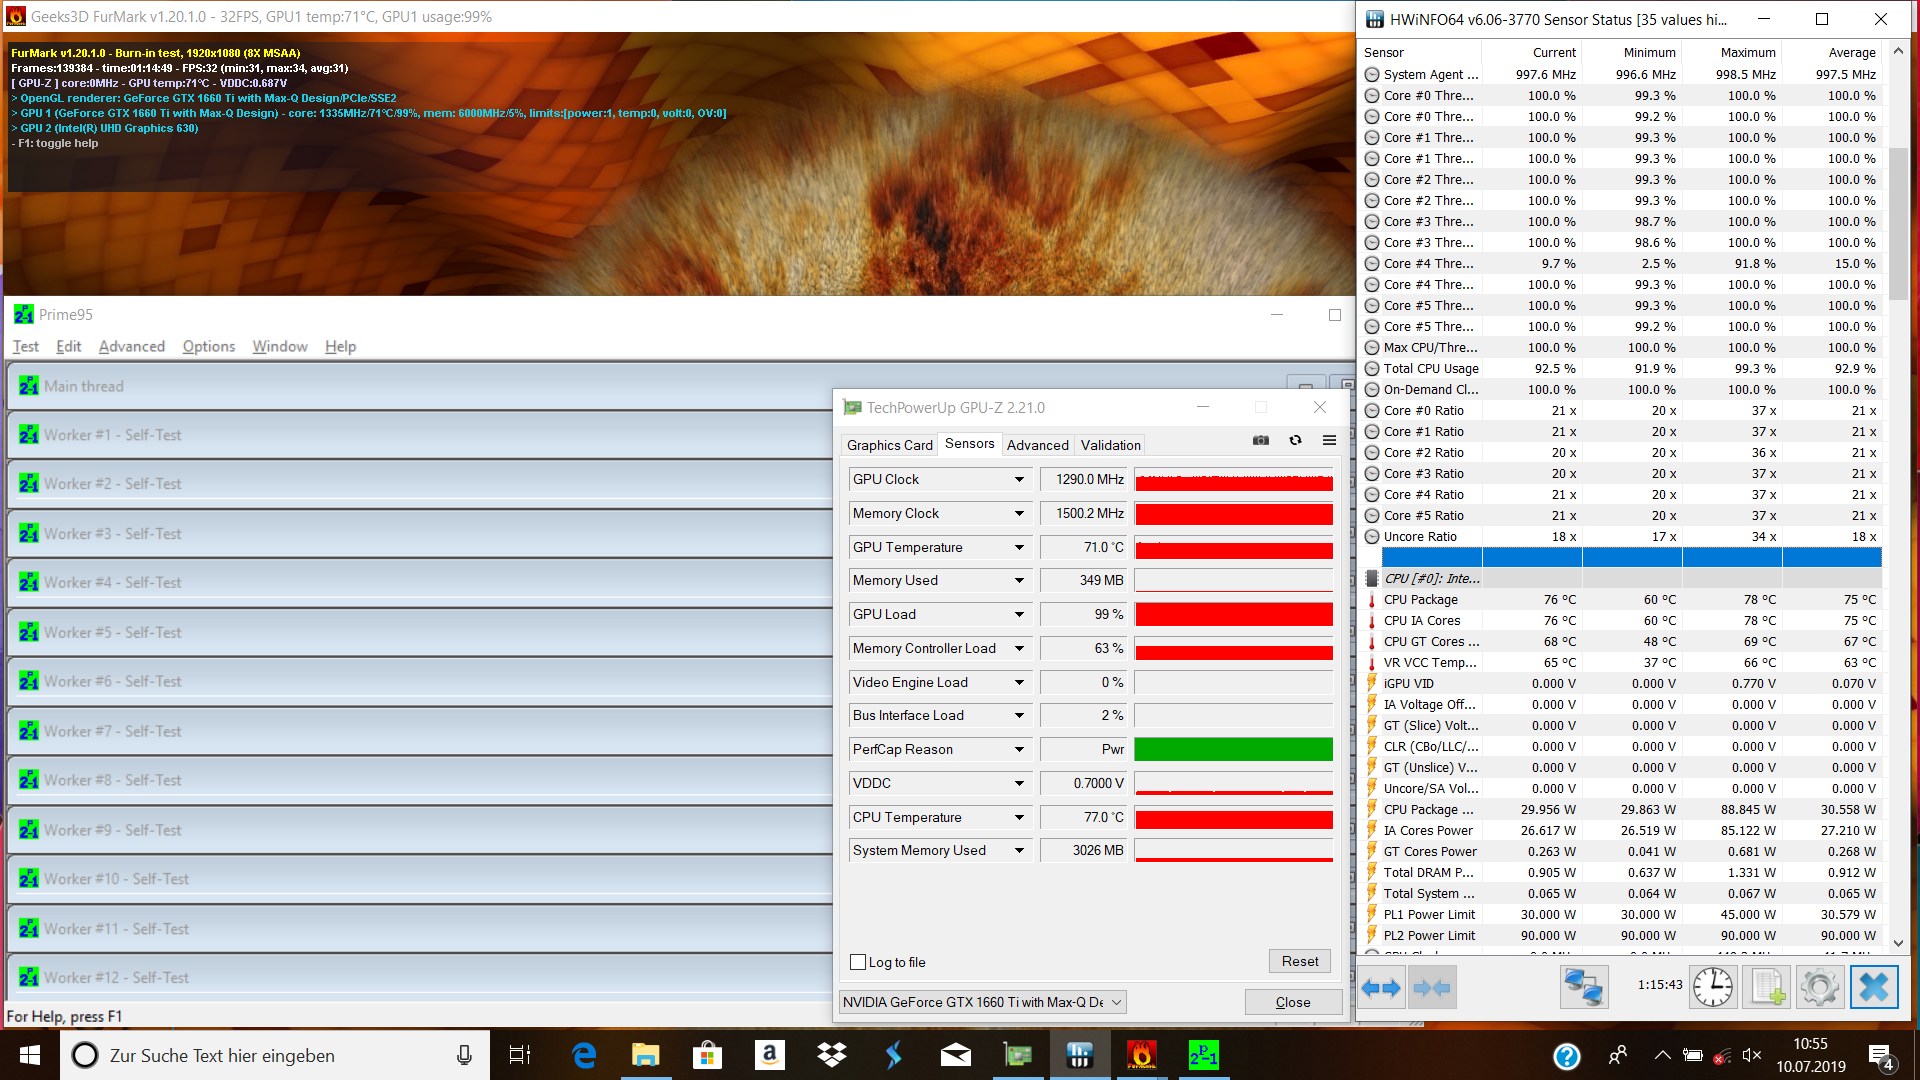
Task: Switch to GPU-Z Advanced tab
Action: (1037, 445)
